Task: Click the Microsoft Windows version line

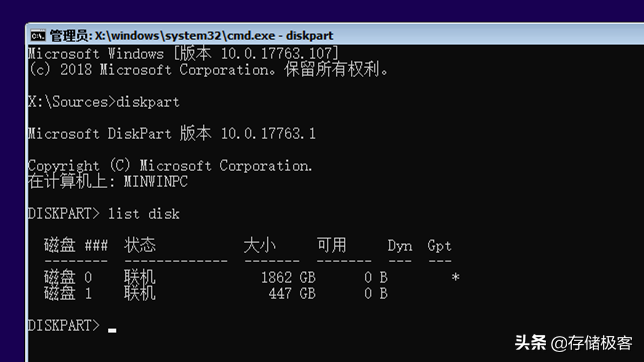Action: coord(184,53)
